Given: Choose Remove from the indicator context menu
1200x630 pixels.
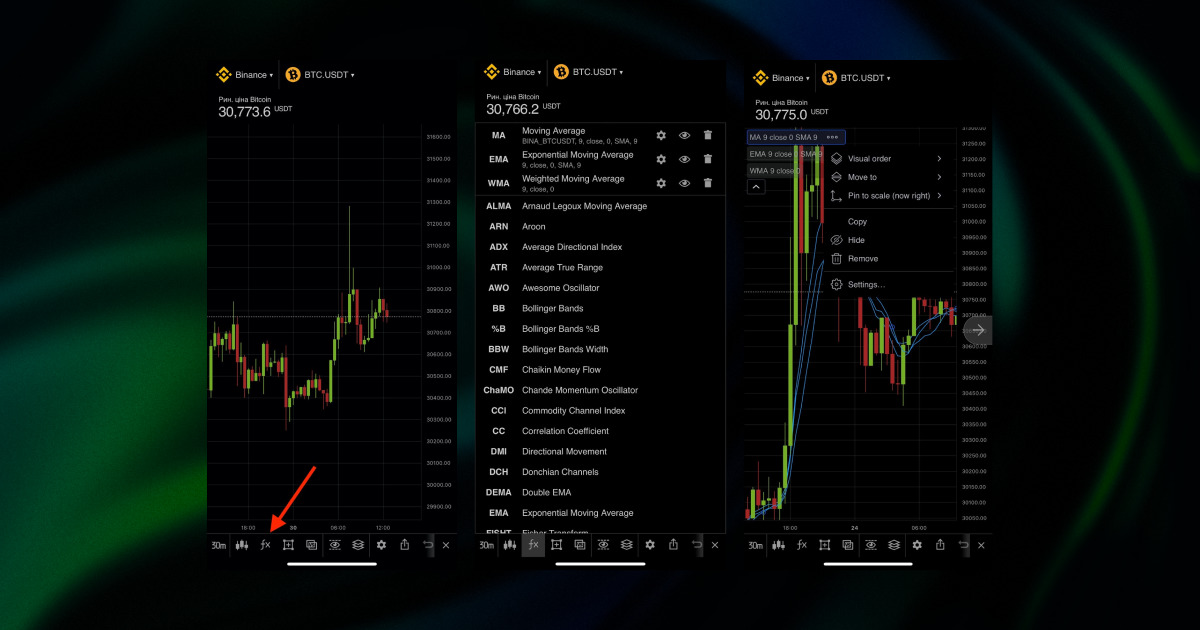Looking at the screenshot, I should pyautogui.click(x=865, y=258).
